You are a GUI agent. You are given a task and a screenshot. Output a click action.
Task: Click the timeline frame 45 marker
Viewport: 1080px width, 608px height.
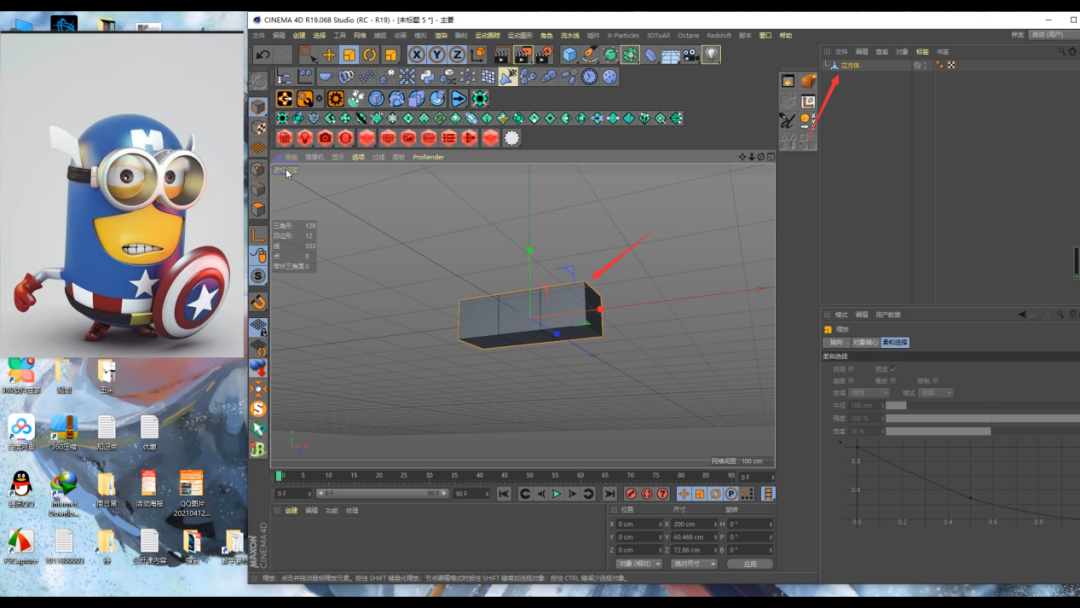click(x=504, y=475)
